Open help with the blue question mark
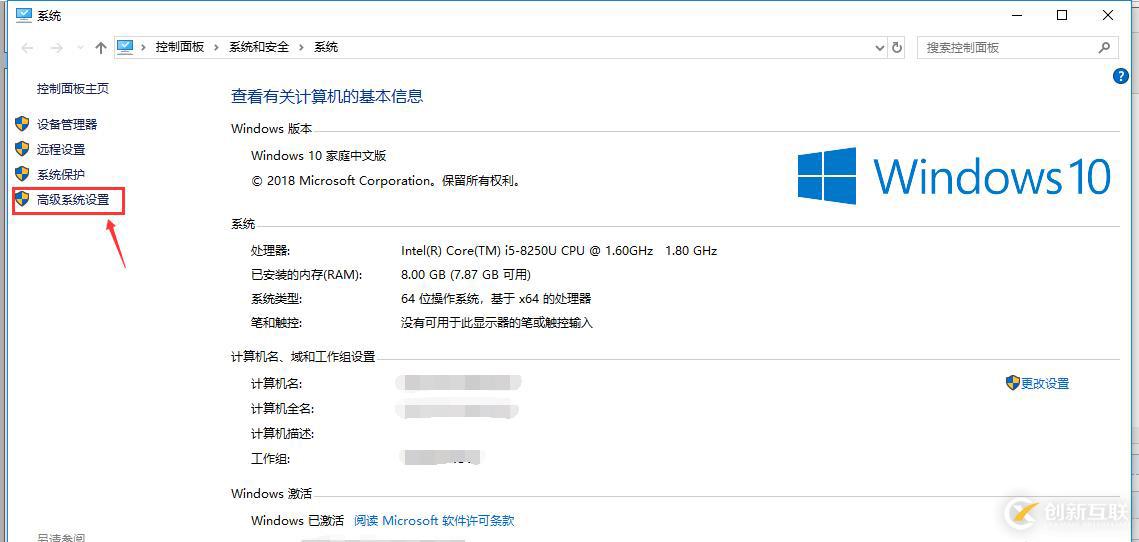This screenshot has height=542, width=1139. [x=1120, y=76]
